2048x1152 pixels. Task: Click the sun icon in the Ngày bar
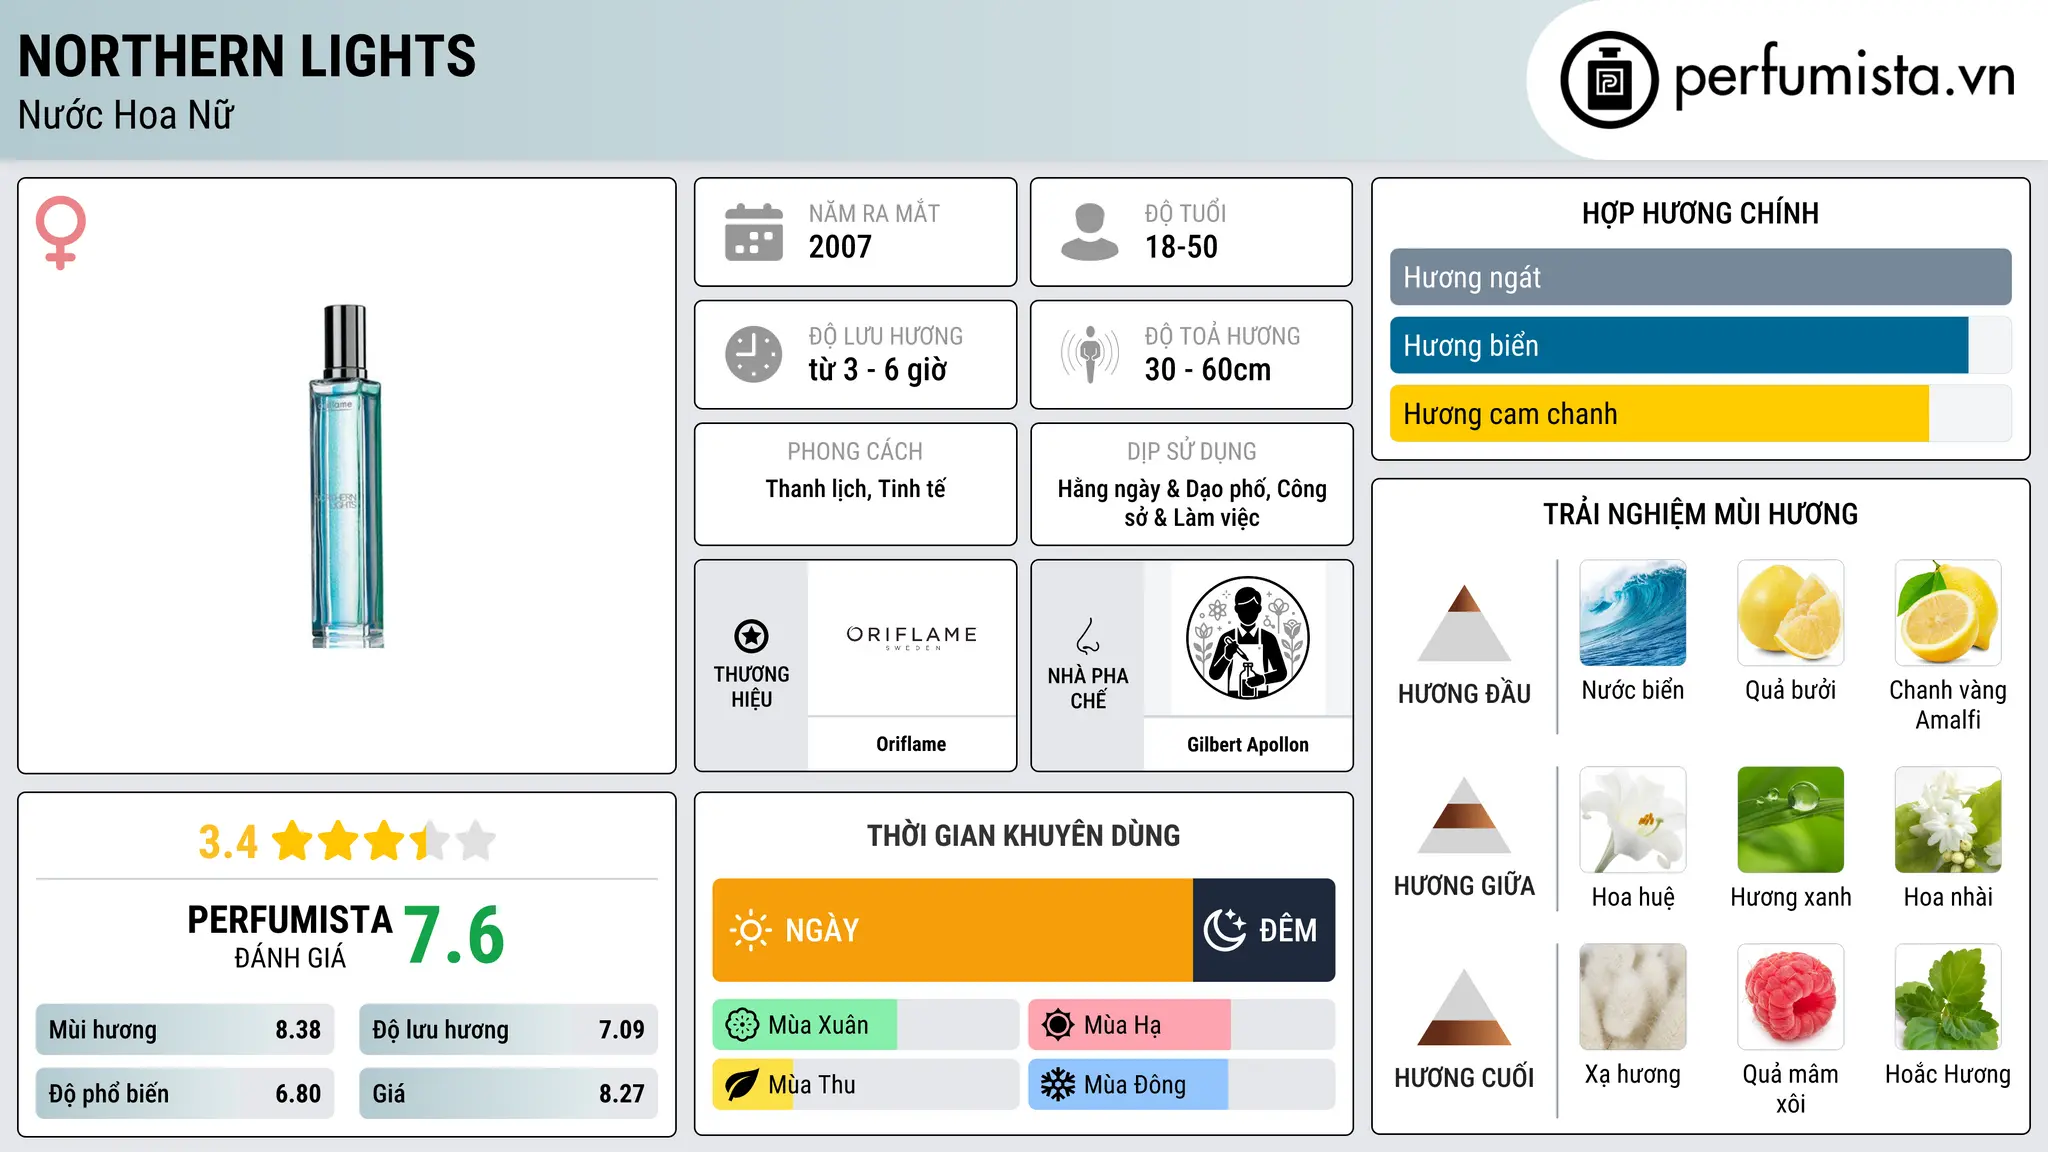(750, 930)
